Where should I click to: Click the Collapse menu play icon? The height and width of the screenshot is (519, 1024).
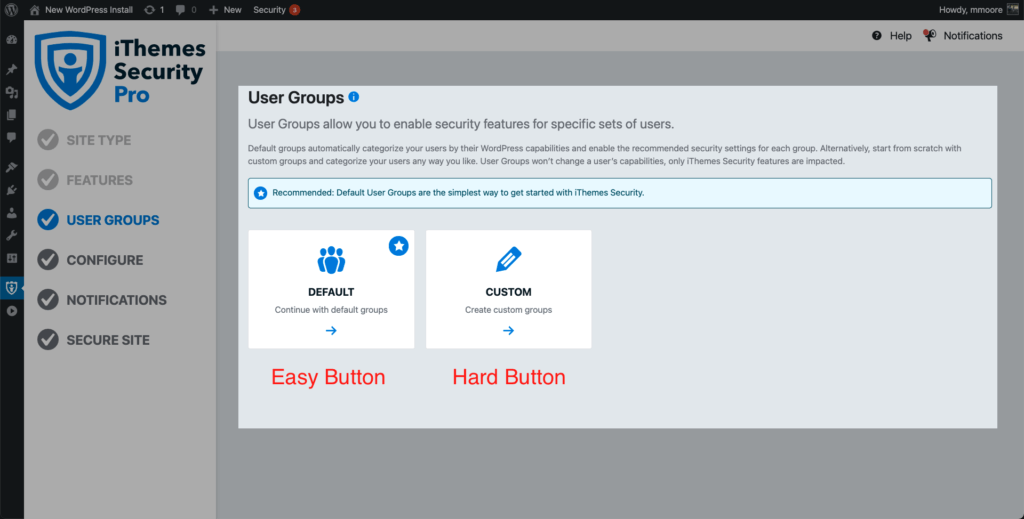pos(11,311)
